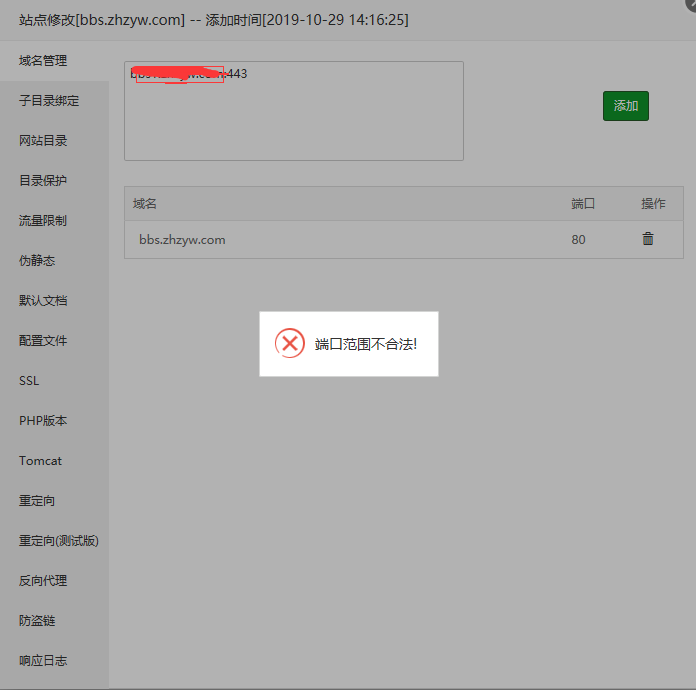Switch to 网站目录 section
696x690 pixels.
pyautogui.click(x=54, y=141)
